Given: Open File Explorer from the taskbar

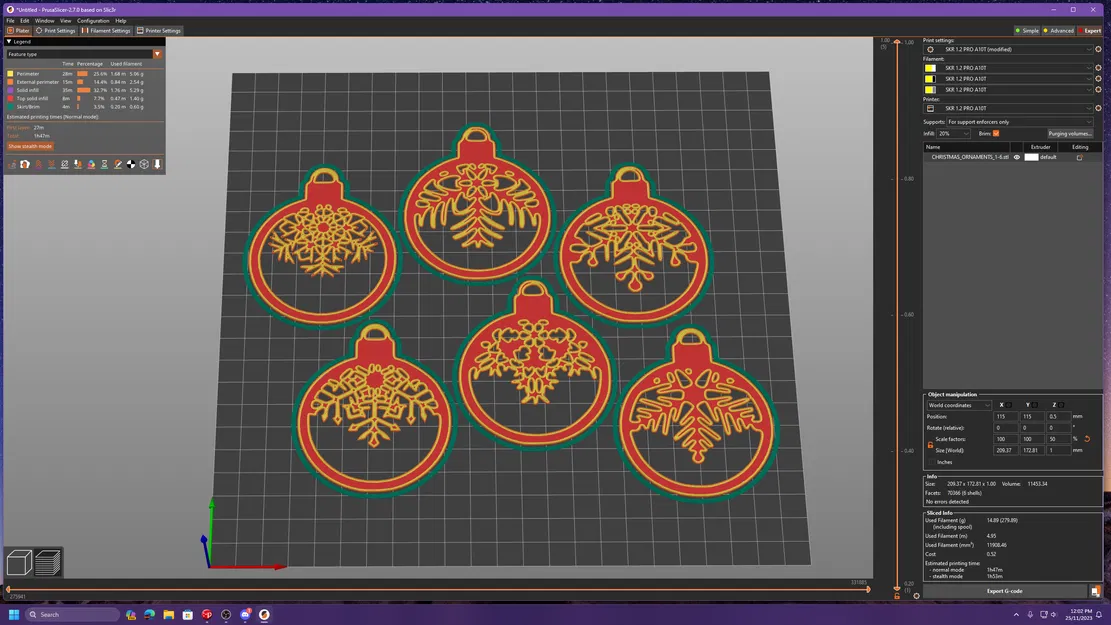Looking at the screenshot, I should pyautogui.click(x=169, y=614).
